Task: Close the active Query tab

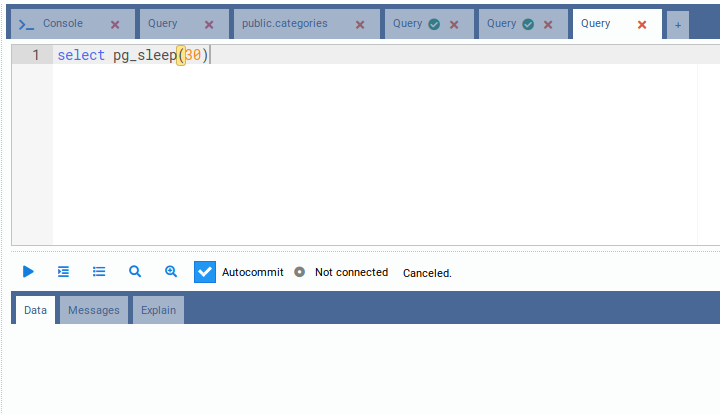Action: pos(642,24)
